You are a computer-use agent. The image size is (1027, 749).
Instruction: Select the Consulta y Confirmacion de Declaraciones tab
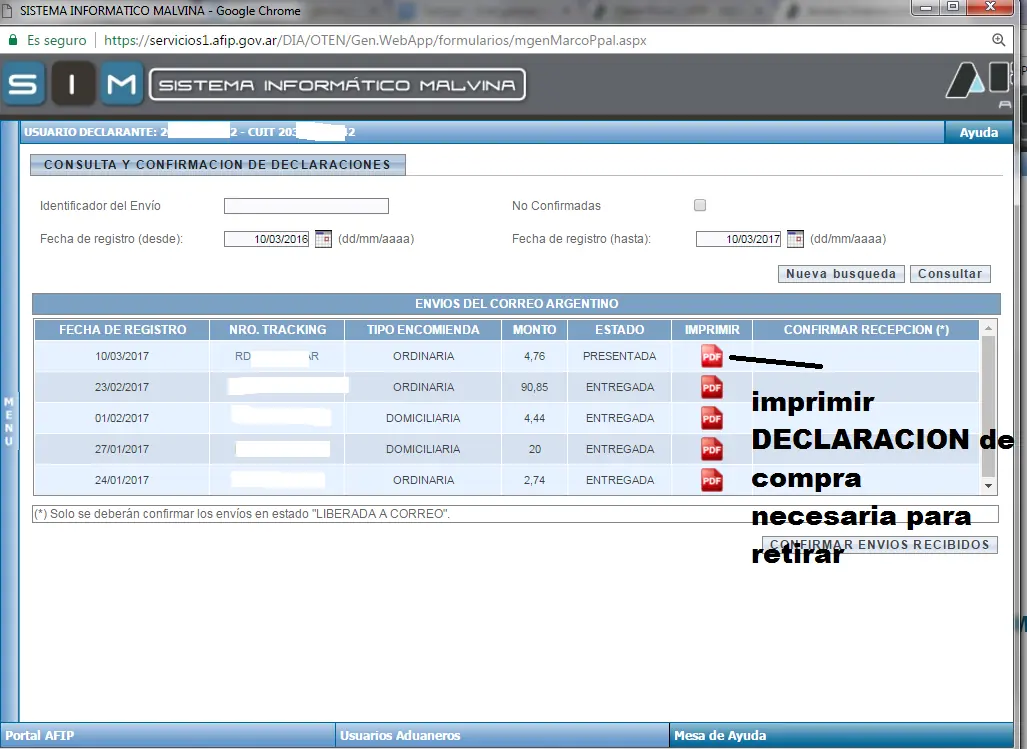(x=217, y=165)
